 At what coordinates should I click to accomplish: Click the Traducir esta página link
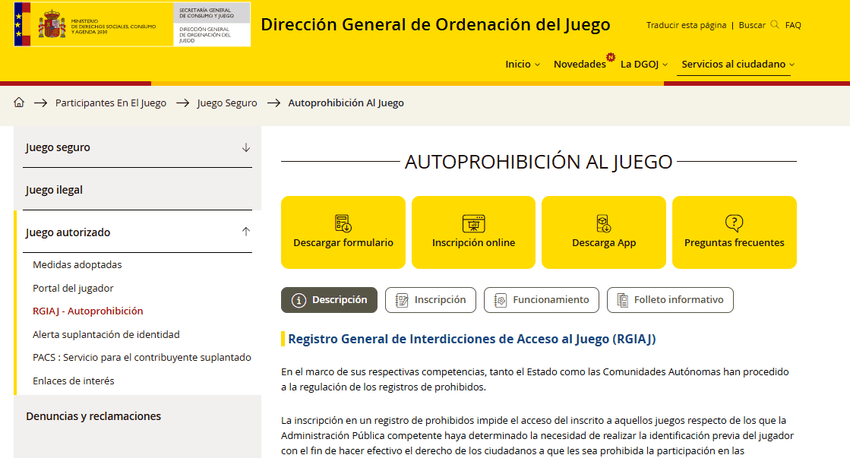pos(686,25)
